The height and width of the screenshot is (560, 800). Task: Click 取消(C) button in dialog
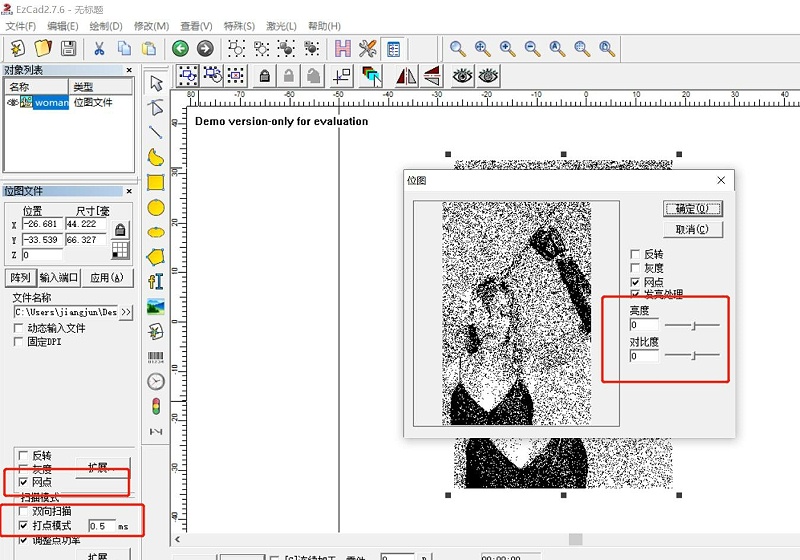tap(692, 229)
